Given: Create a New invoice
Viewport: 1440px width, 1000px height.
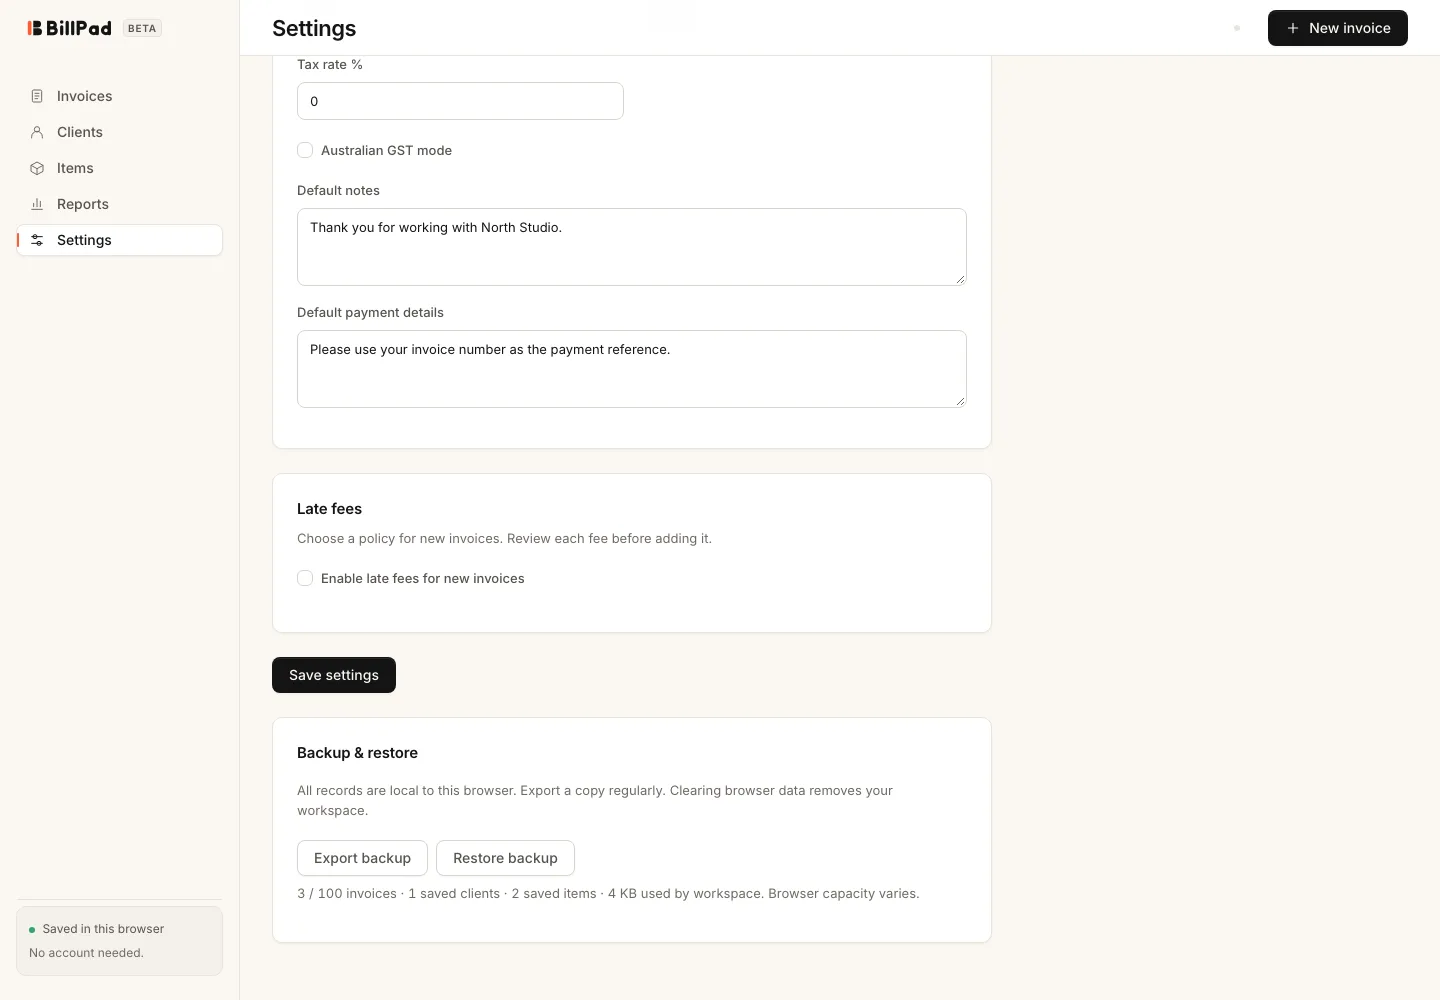Looking at the screenshot, I should click(x=1338, y=28).
